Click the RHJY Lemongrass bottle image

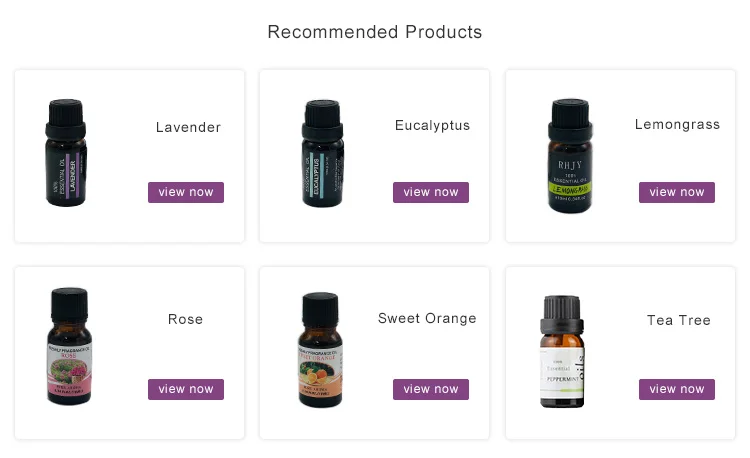(x=570, y=155)
